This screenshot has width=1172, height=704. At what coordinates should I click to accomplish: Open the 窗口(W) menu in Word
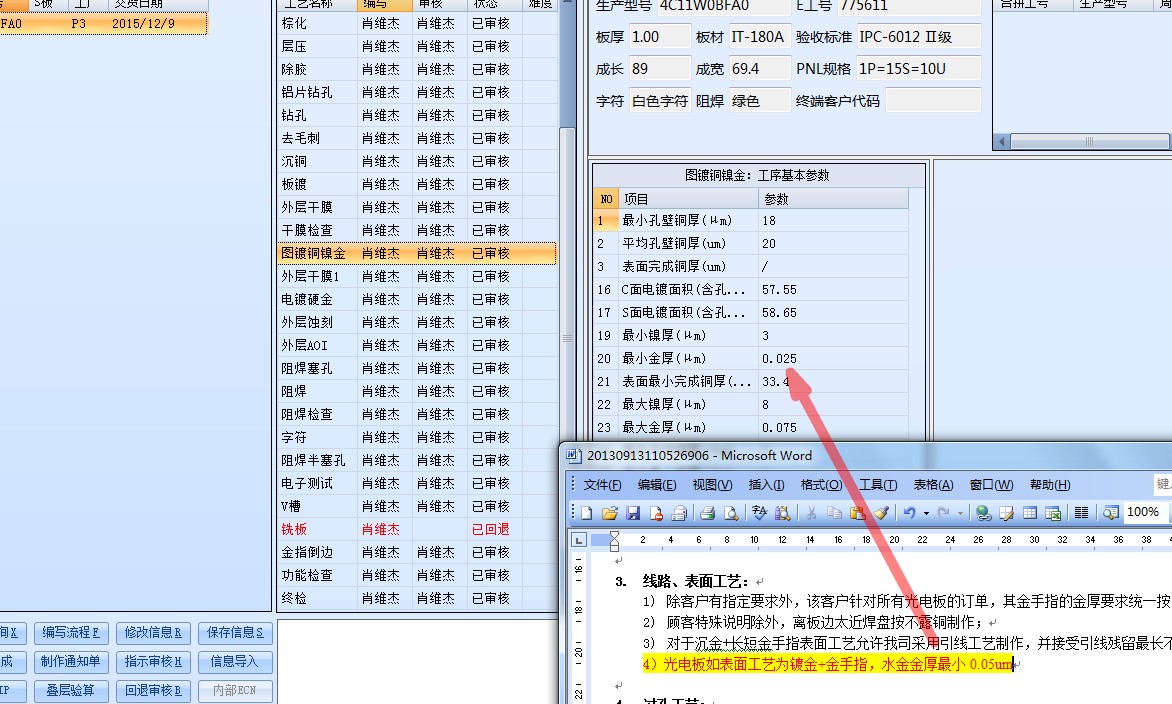991,485
